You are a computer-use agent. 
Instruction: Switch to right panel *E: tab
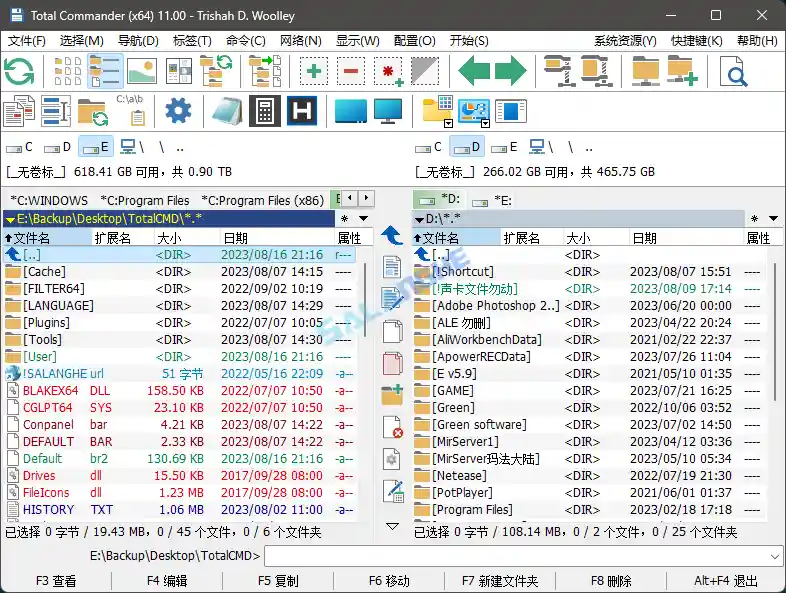point(492,201)
